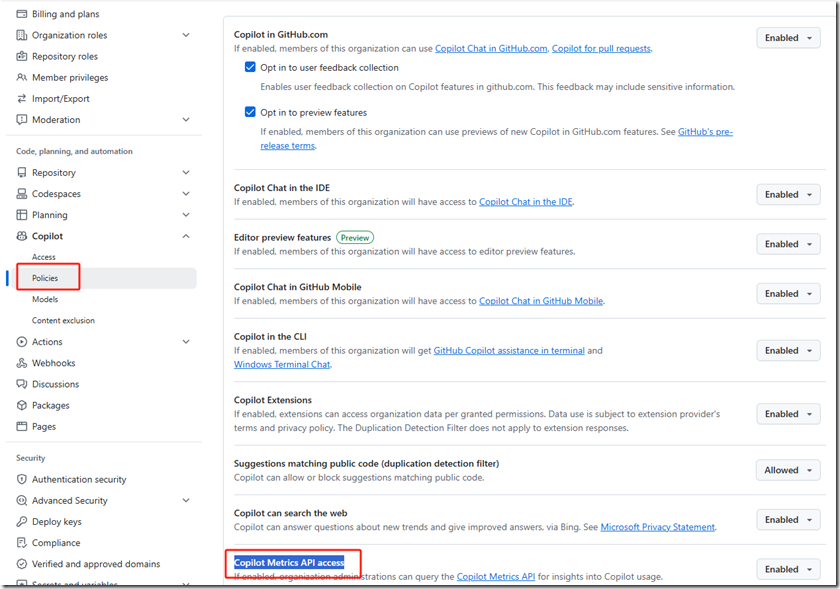Open Copilot can search the web dropdown

pos(788,520)
